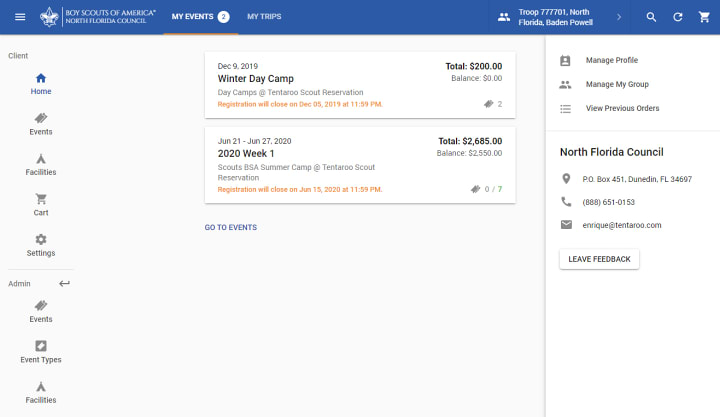Open the View Previous Orders link
Viewport: 720px width, 417px height.
[x=622, y=108]
